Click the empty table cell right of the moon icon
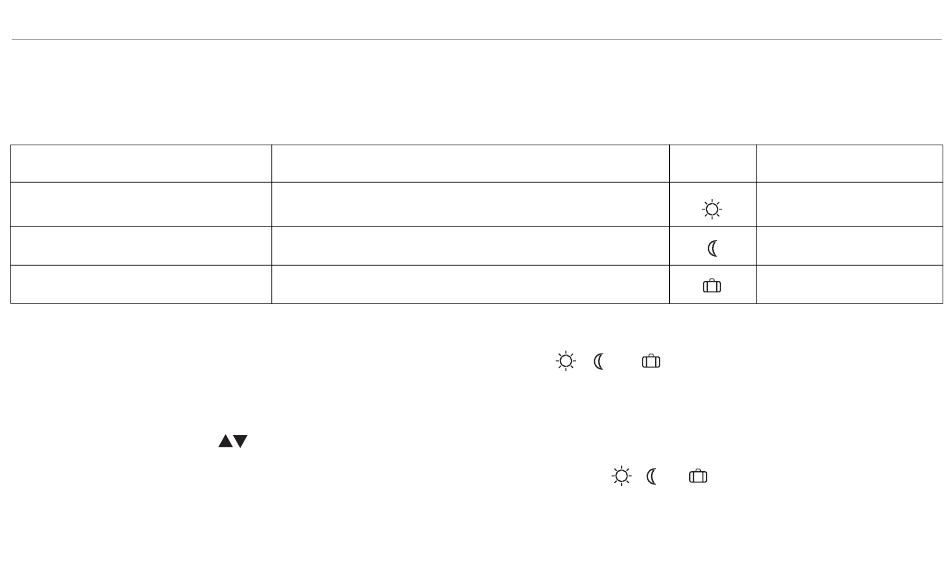Viewport: 950px width, 563px height. (x=849, y=246)
